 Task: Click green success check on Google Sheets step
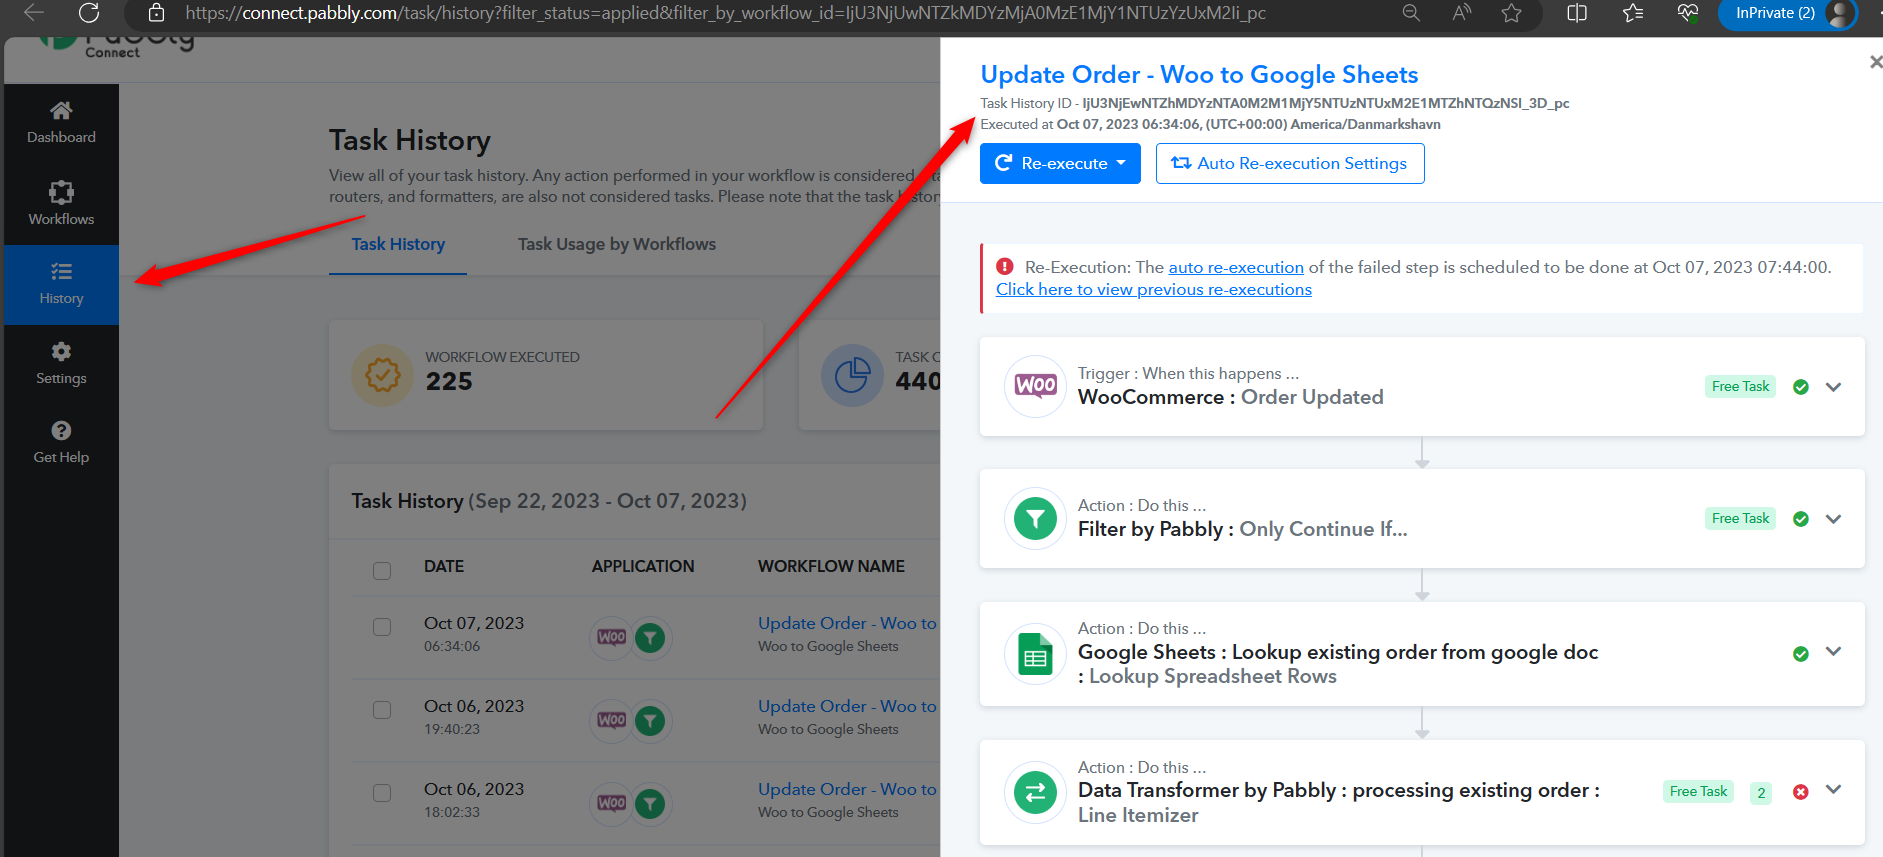click(1800, 654)
